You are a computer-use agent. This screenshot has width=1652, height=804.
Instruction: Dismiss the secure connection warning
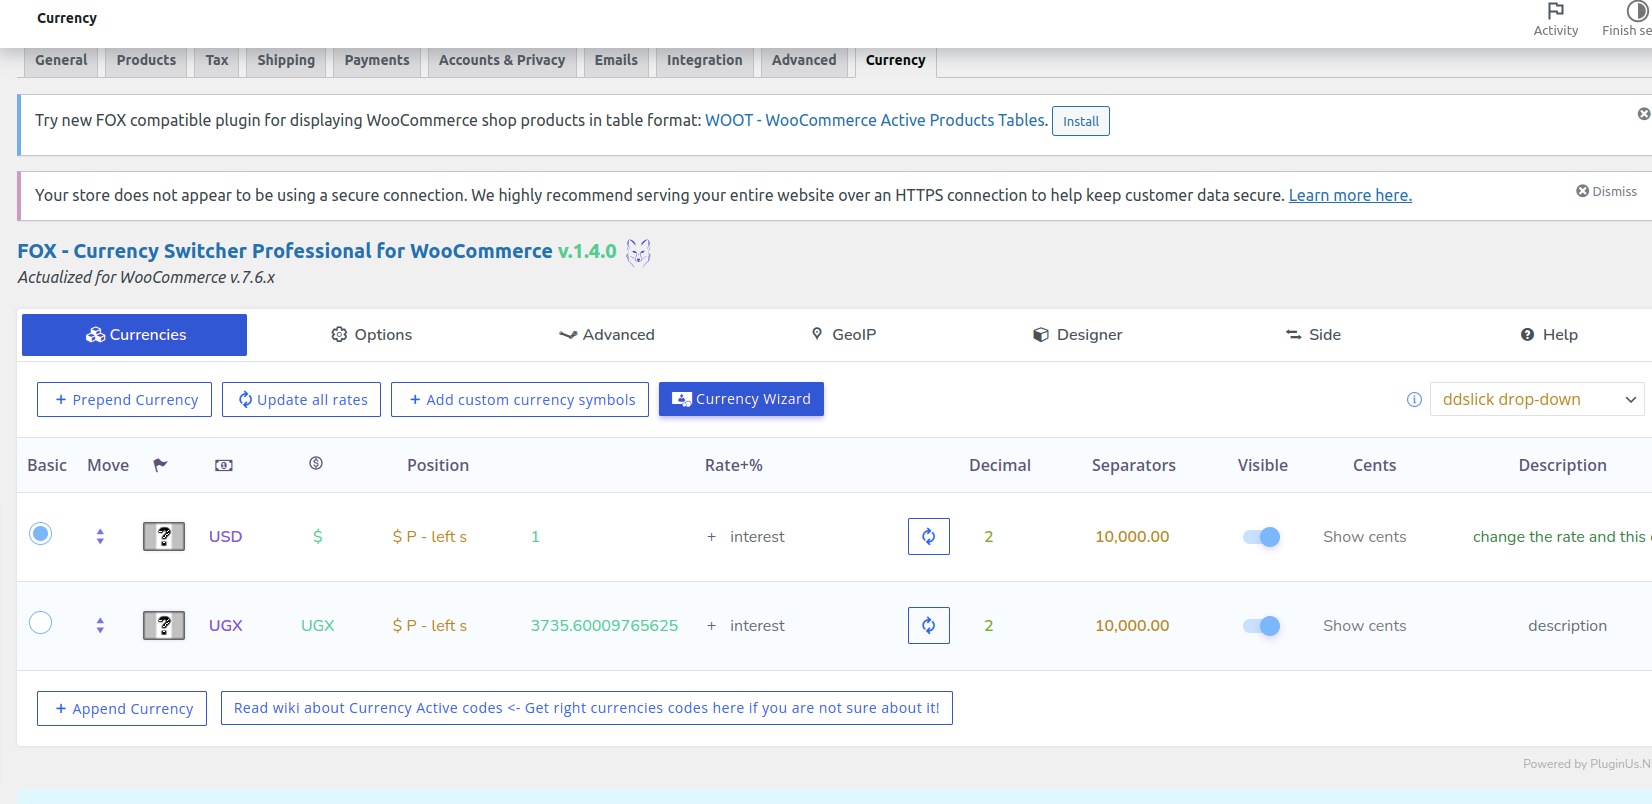[1606, 191]
